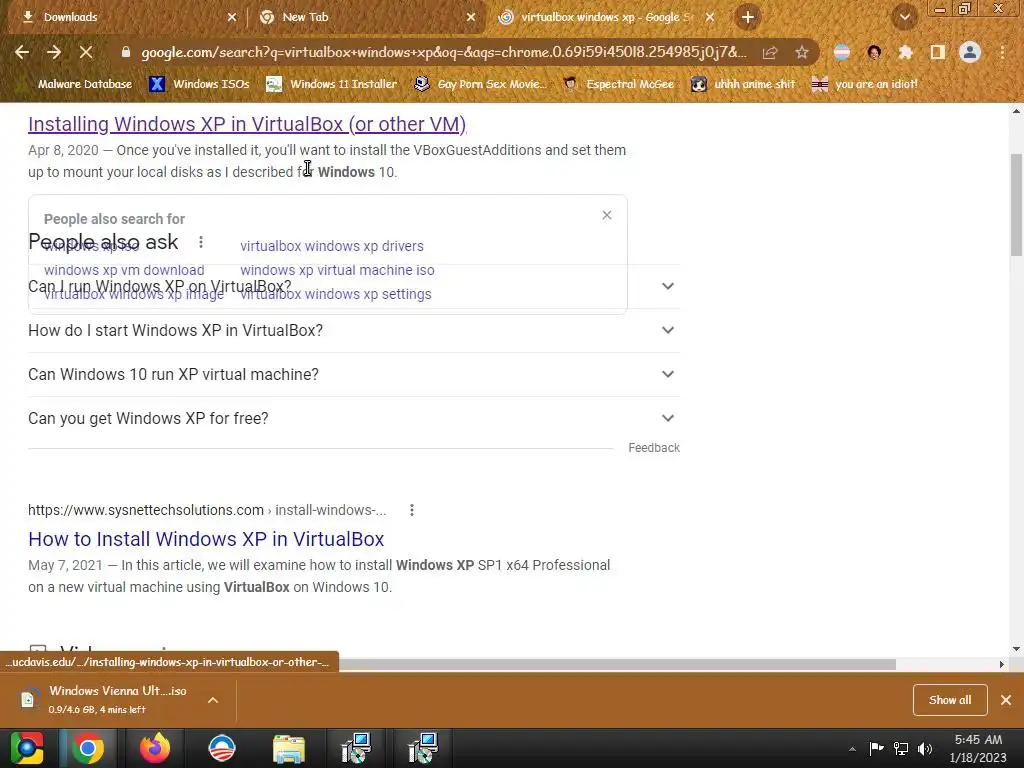Open the Chrome profile avatar

tap(970, 52)
